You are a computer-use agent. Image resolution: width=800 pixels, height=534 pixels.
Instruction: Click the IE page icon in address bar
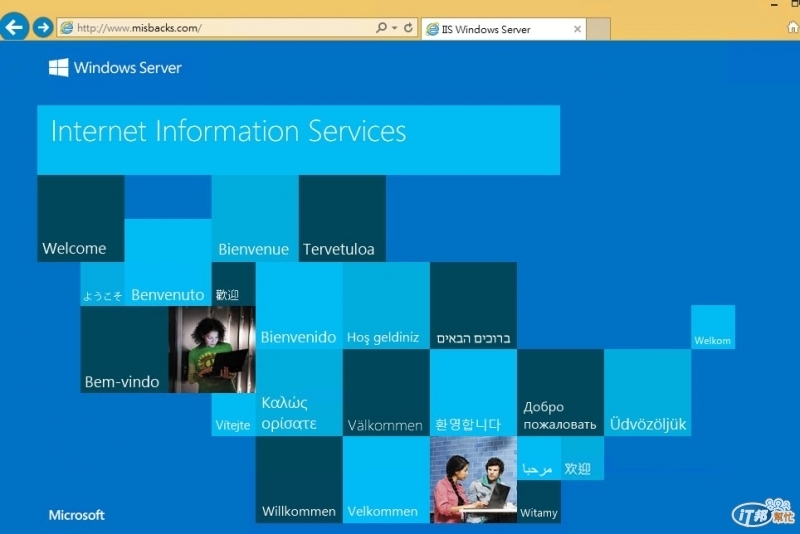[x=67, y=28]
